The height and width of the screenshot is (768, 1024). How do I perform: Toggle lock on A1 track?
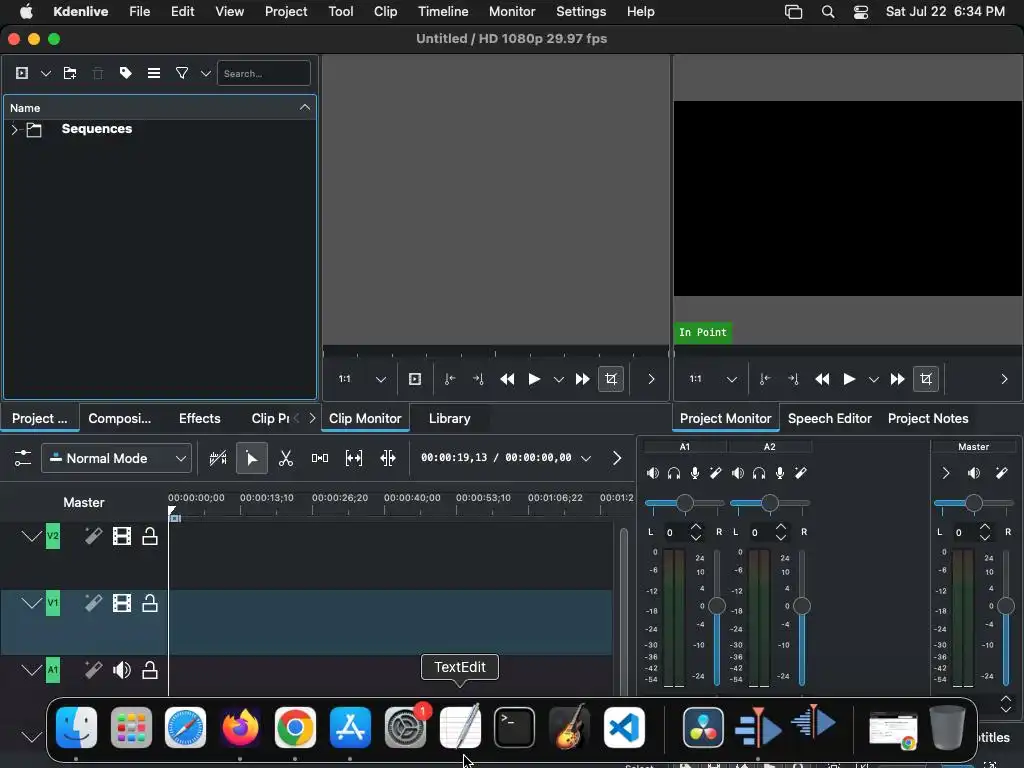point(150,669)
